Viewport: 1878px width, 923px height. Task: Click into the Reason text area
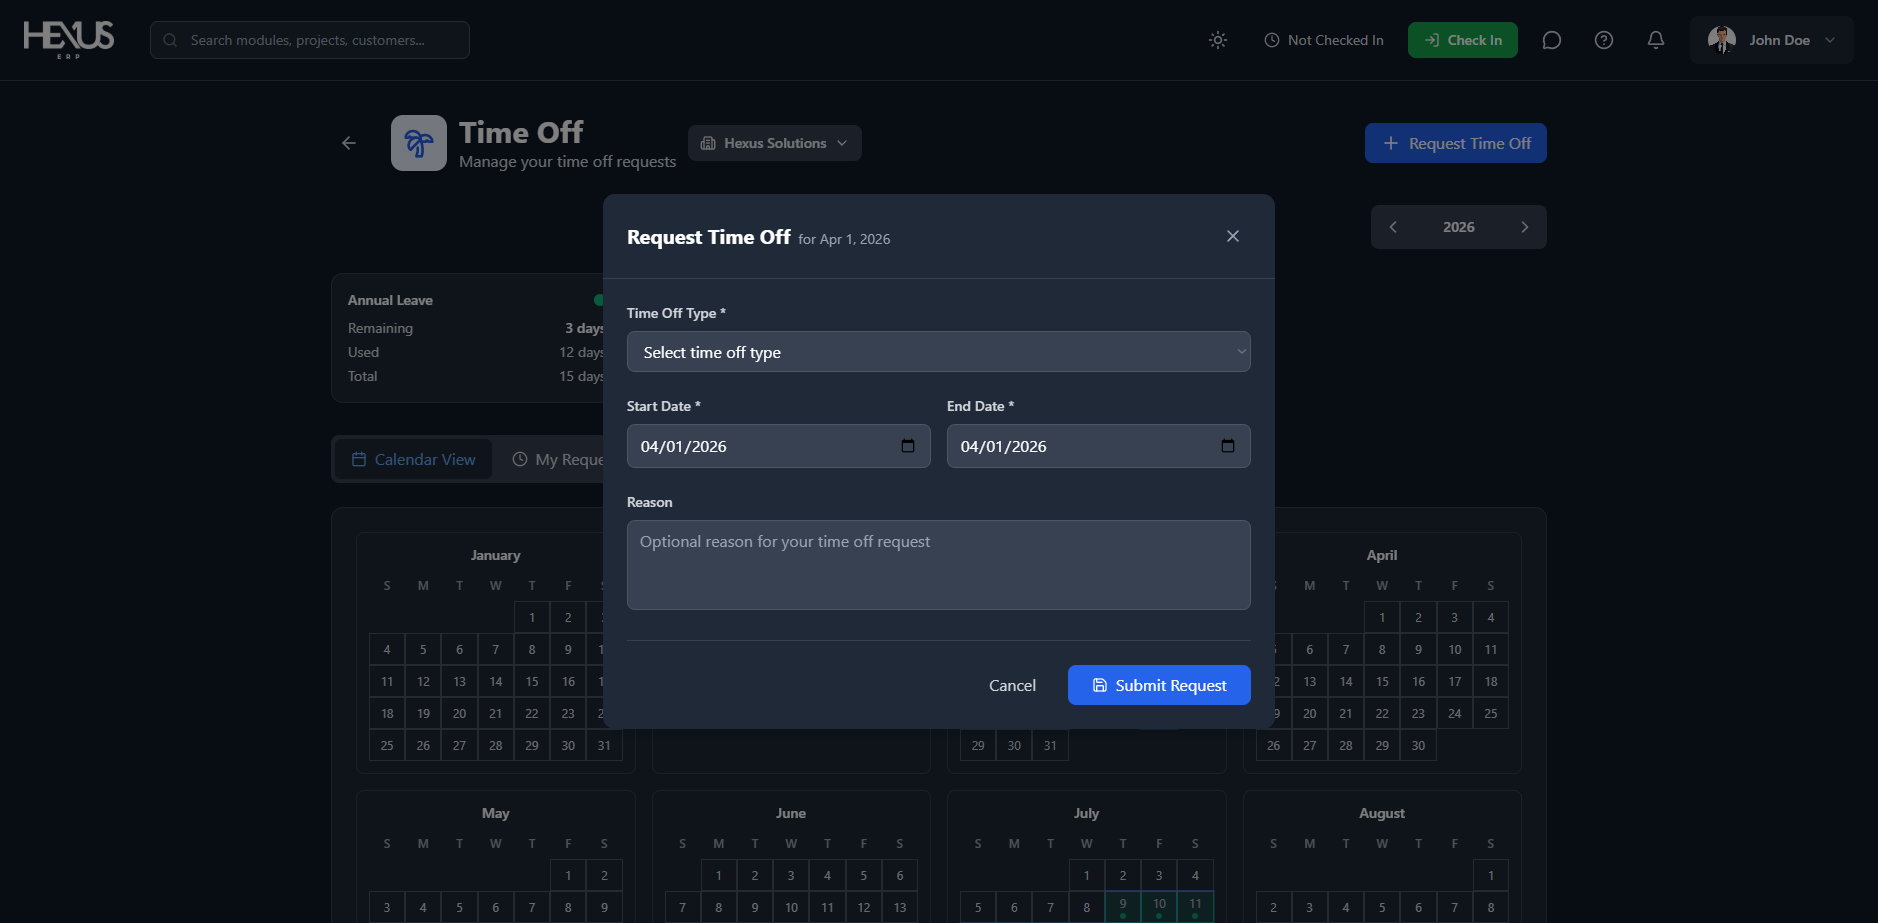(939, 565)
